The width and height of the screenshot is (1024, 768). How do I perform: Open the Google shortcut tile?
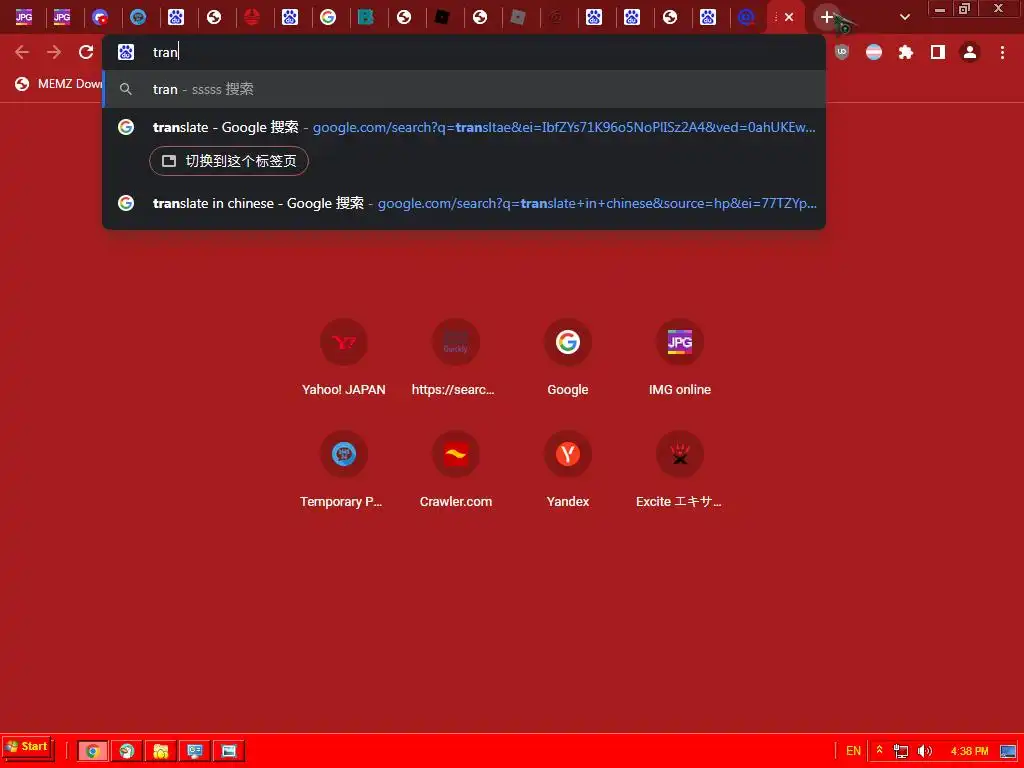click(568, 359)
